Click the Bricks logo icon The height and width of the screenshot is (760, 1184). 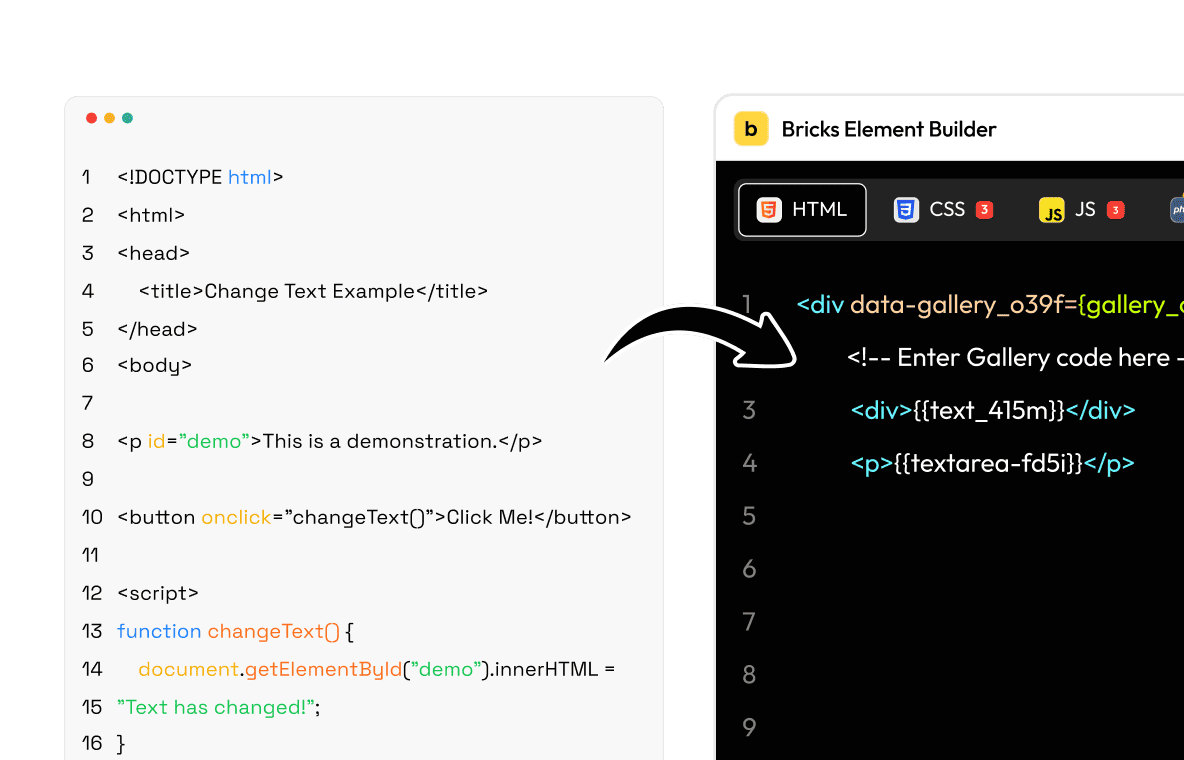click(x=751, y=129)
